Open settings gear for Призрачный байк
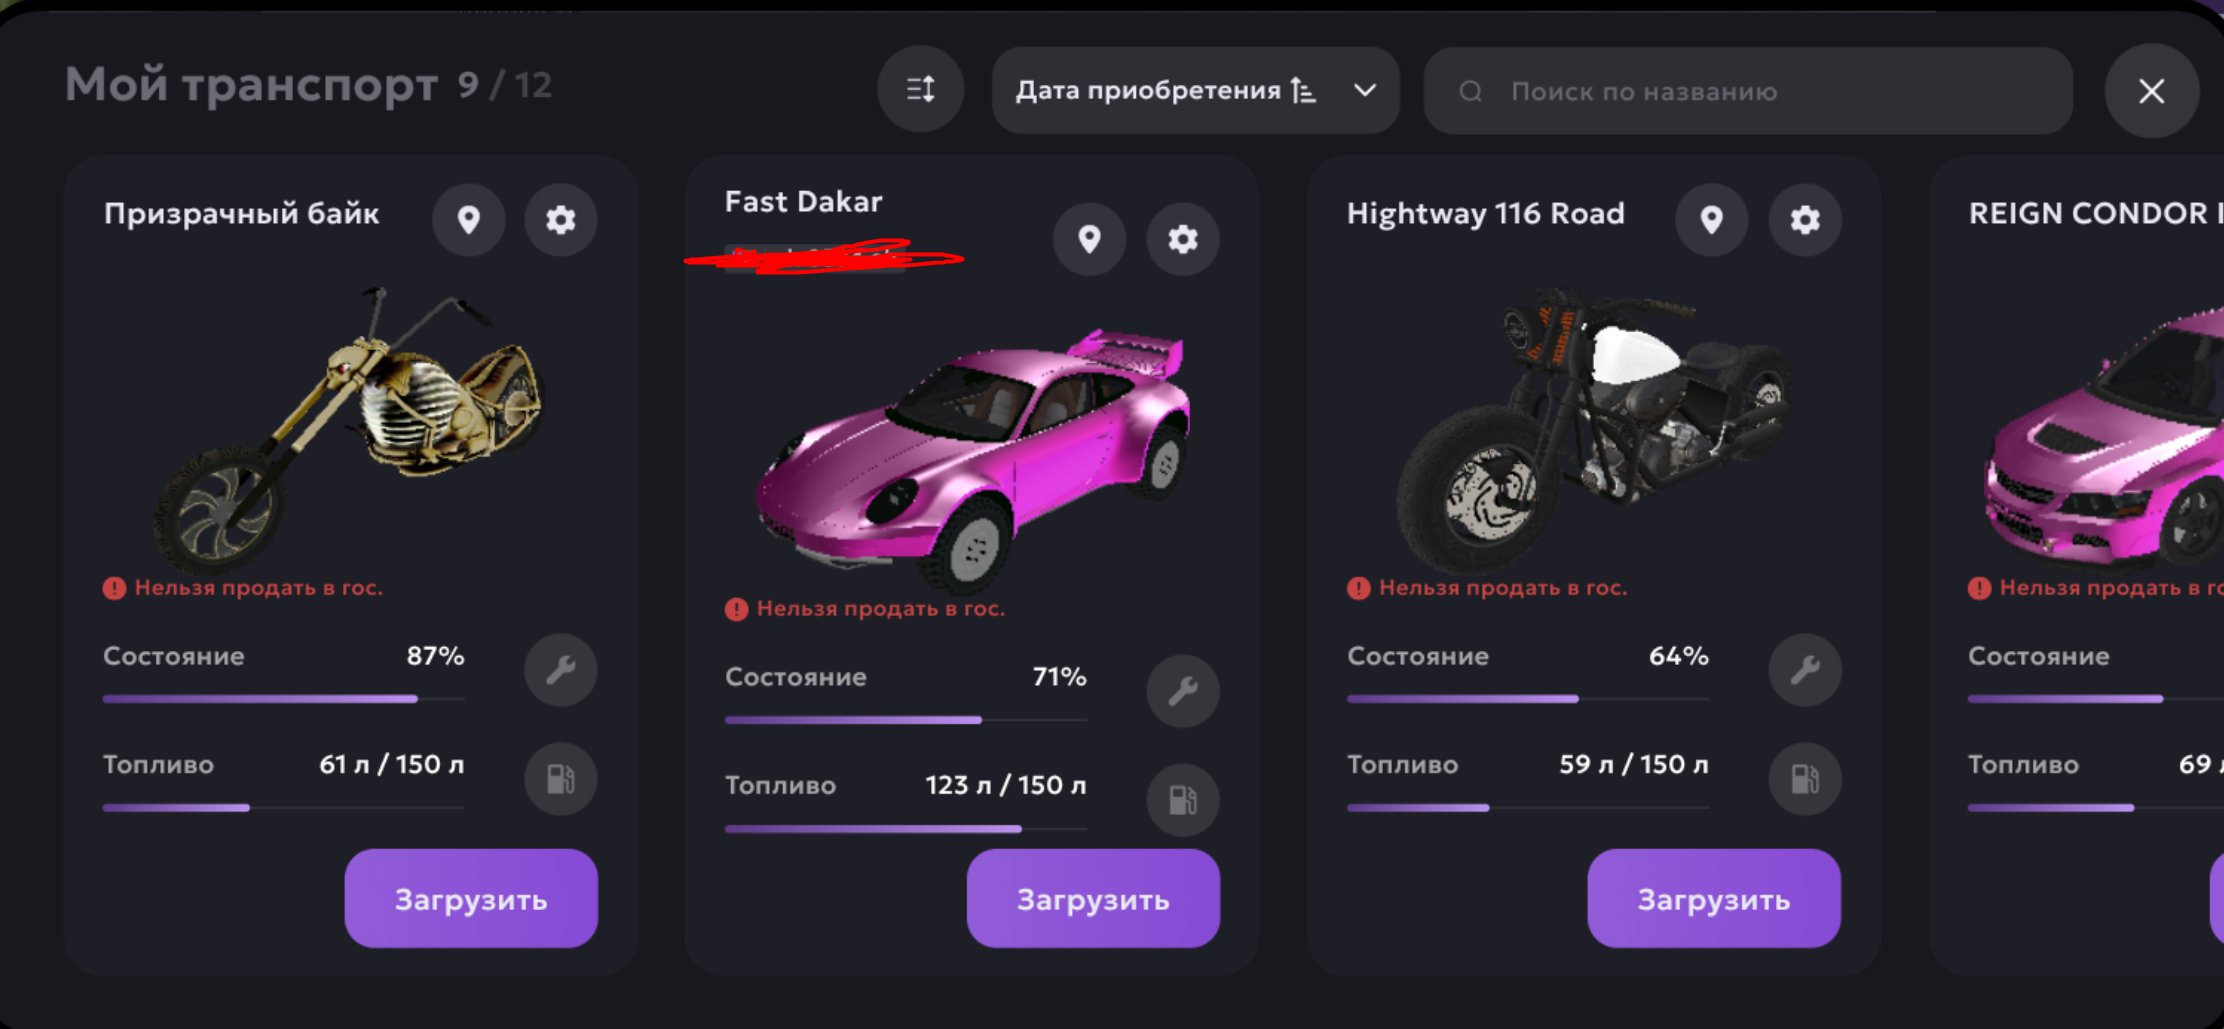Screen dimensions: 2224x1029 (561, 219)
